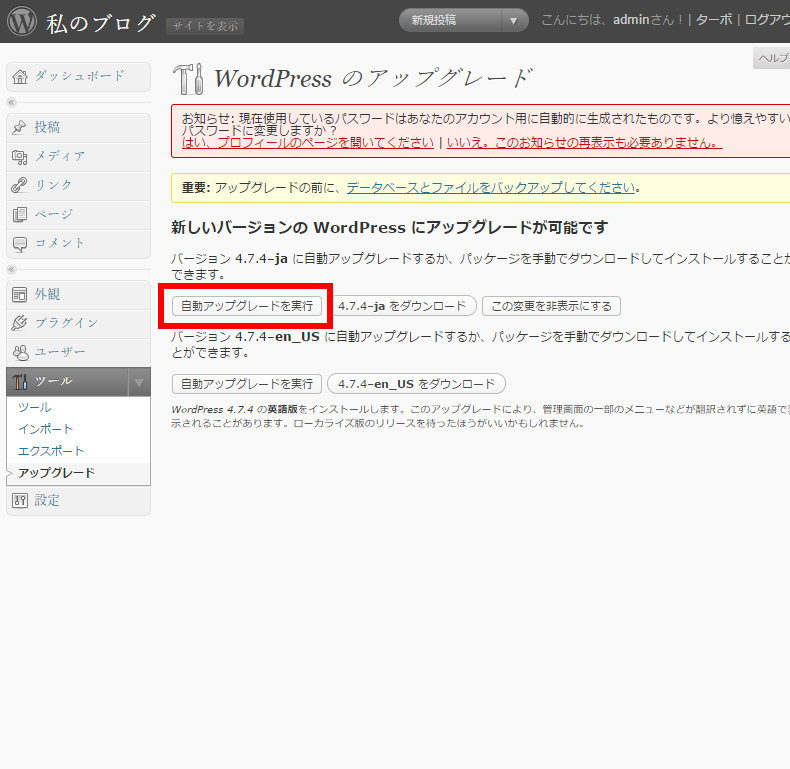Collapse the ツール menu with its arrow
Image resolution: width=790 pixels, height=769 pixels.
pos(139,382)
